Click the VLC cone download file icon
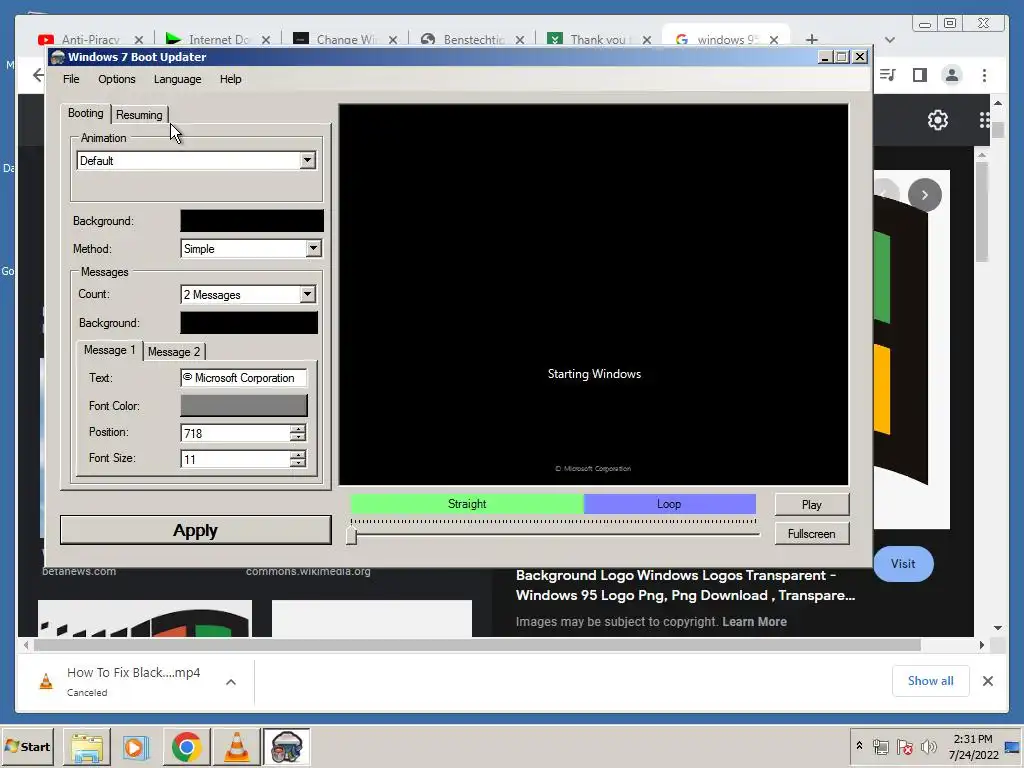Image resolution: width=1024 pixels, height=768 pixels. [x=46, y=682]
